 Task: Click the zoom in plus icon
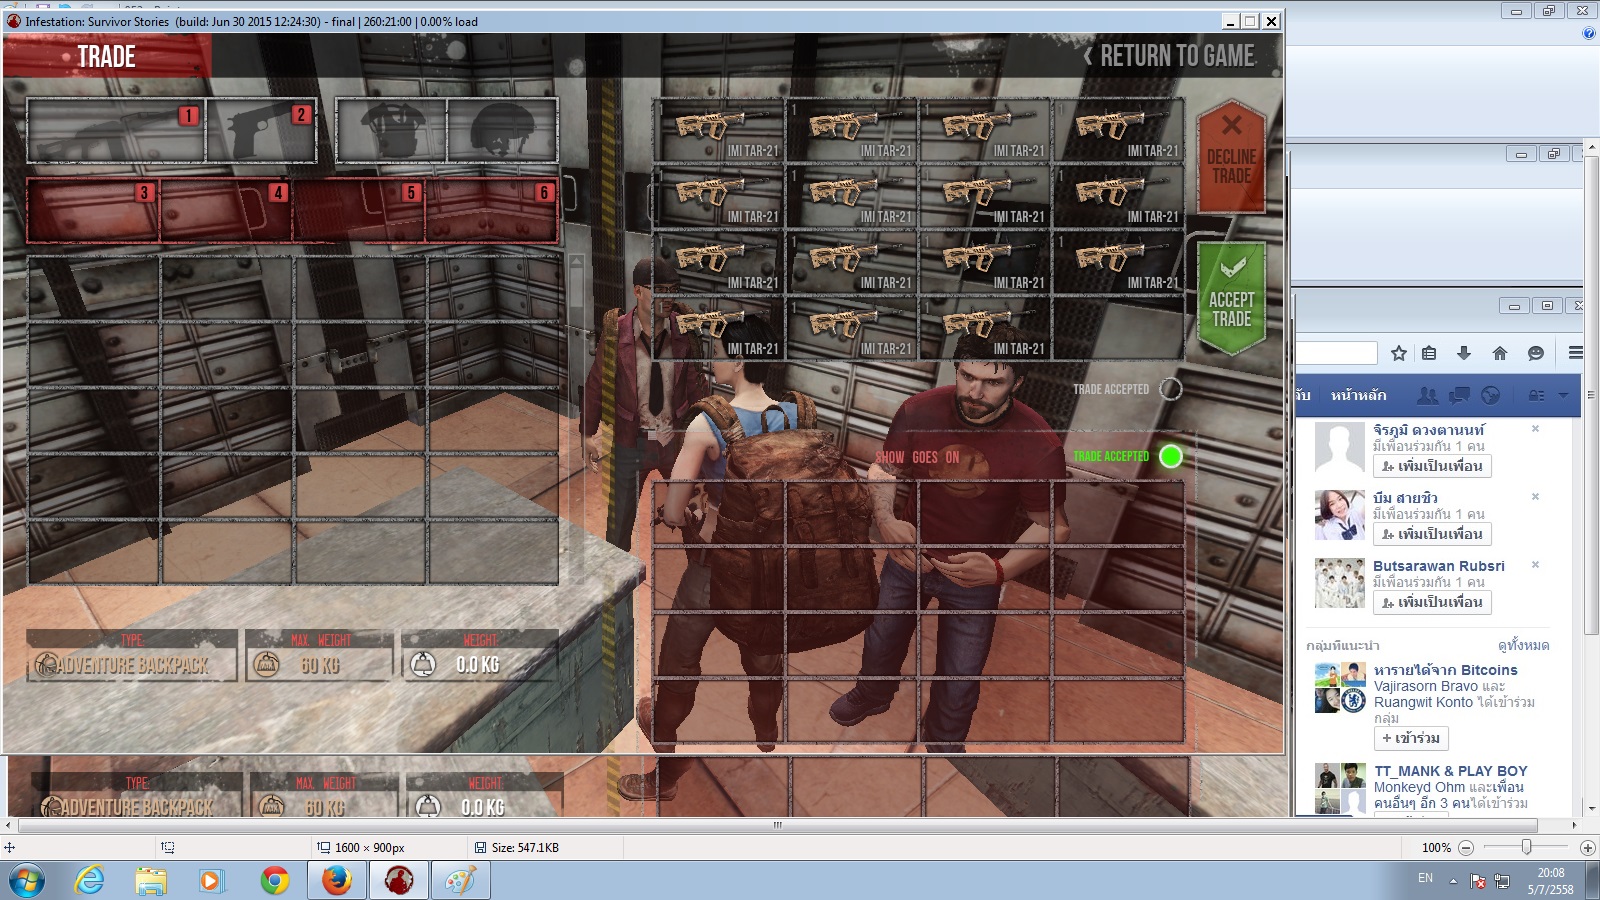(x=1587, y=847)
